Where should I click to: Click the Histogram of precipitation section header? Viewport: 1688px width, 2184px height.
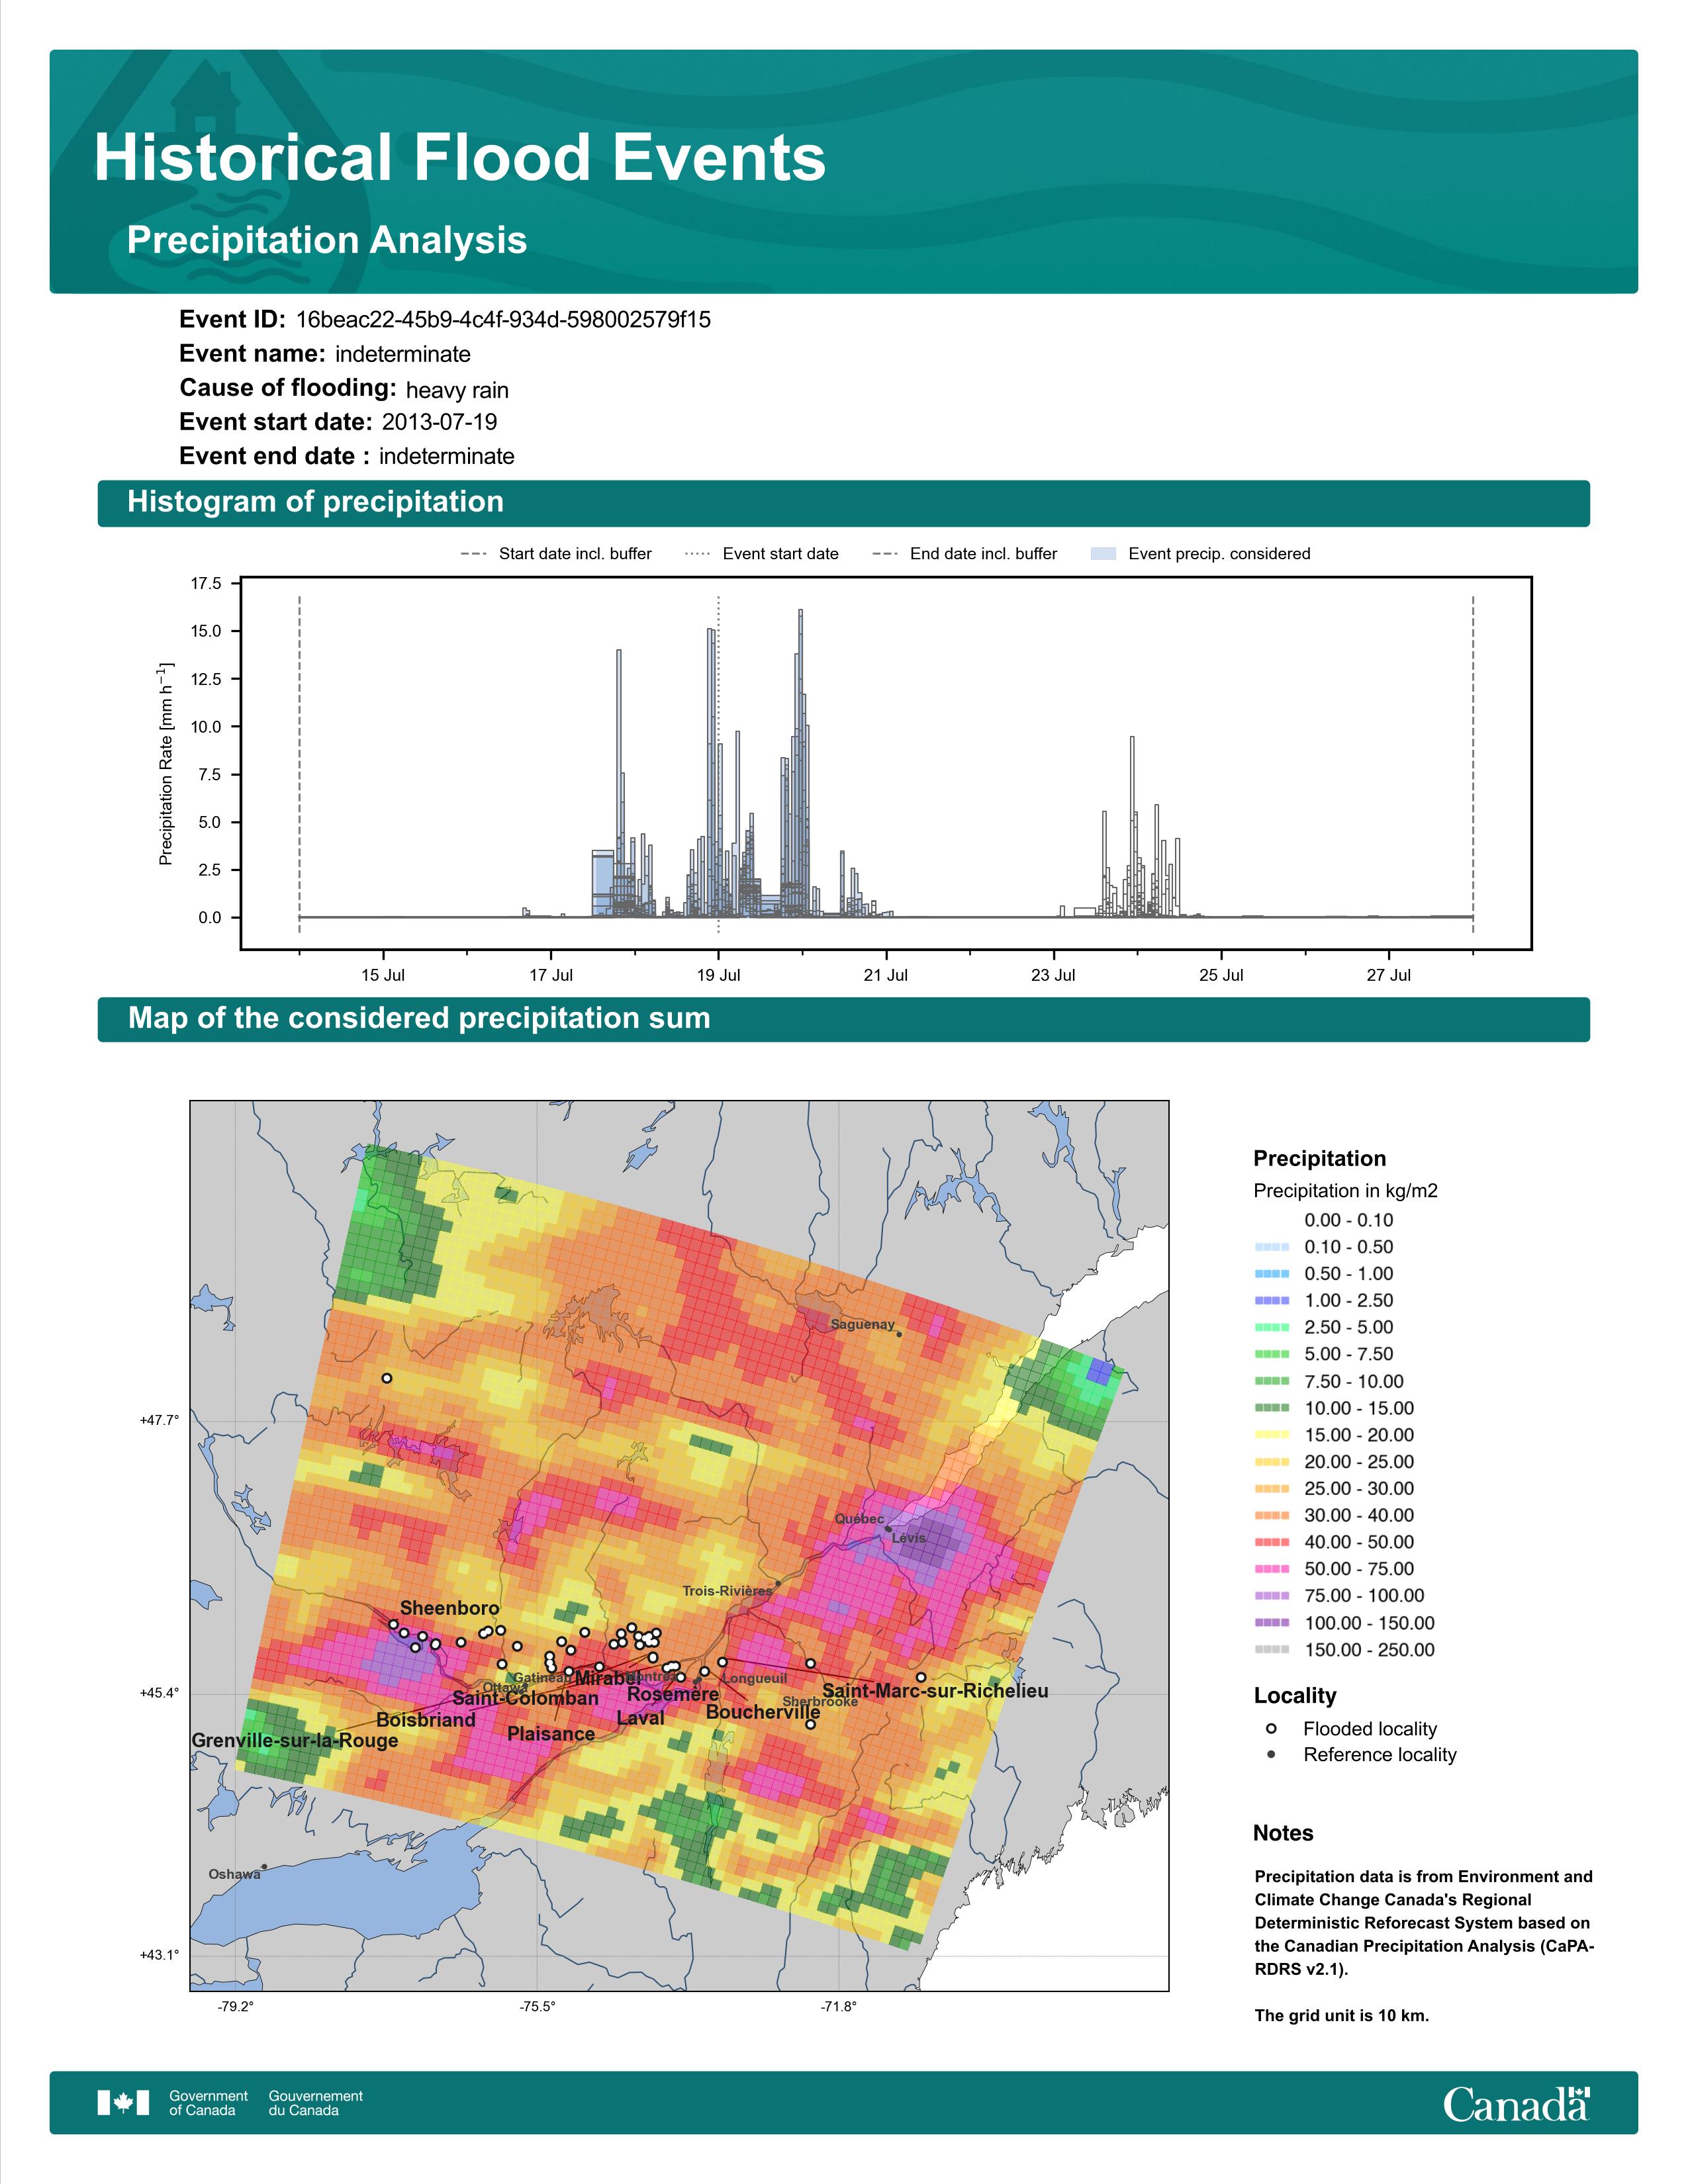click(844, 503)
